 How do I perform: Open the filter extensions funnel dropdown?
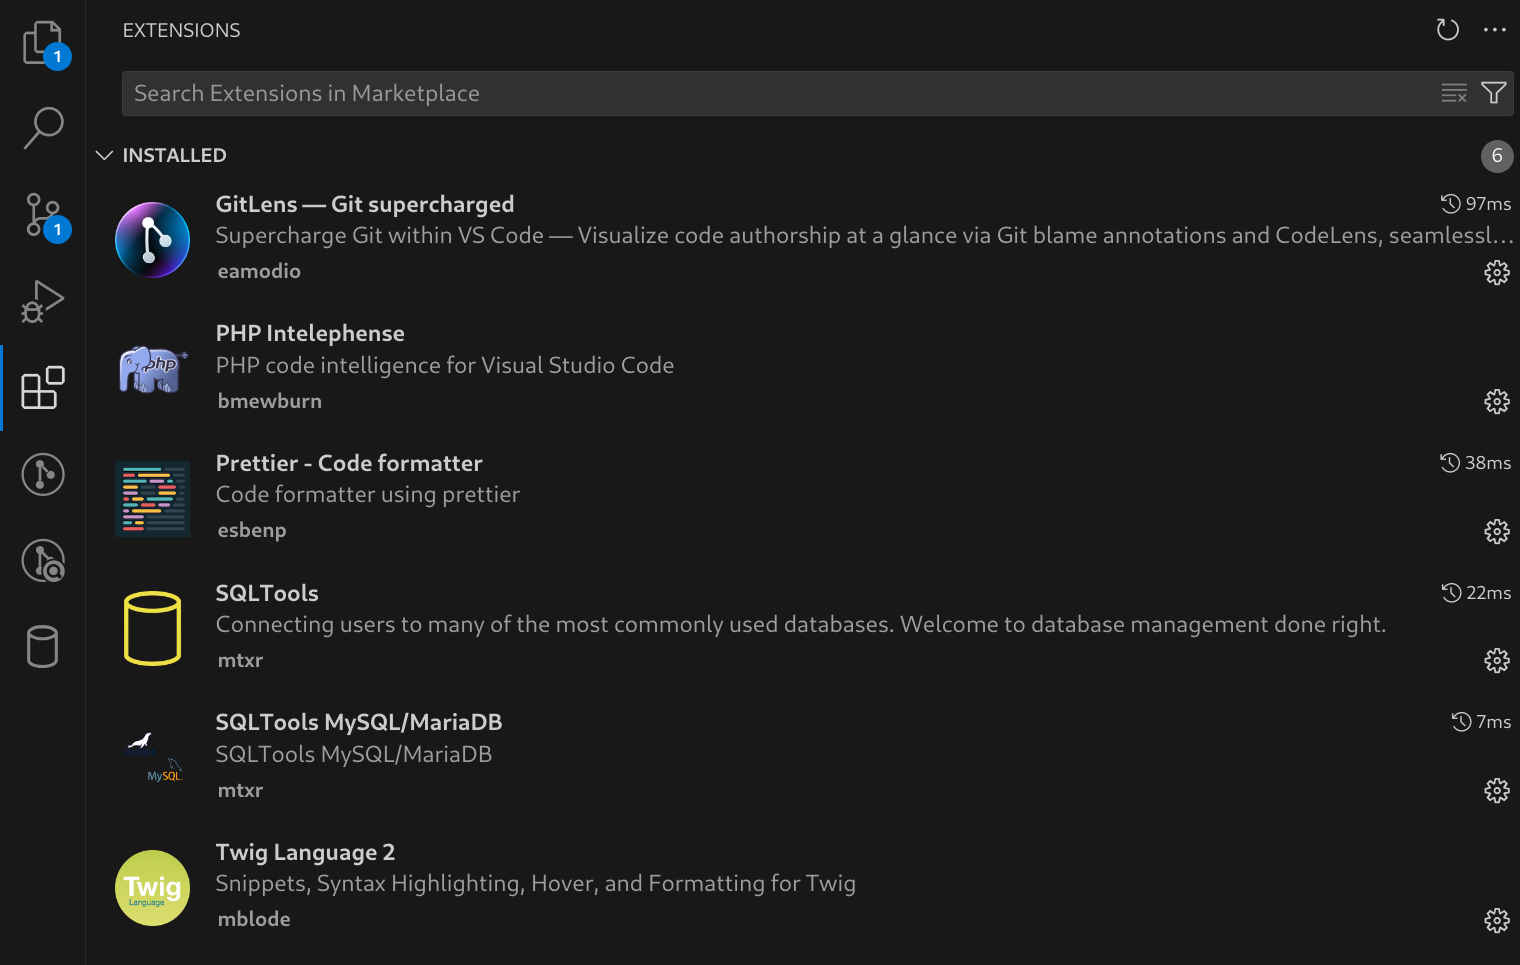coord(1494,92)
